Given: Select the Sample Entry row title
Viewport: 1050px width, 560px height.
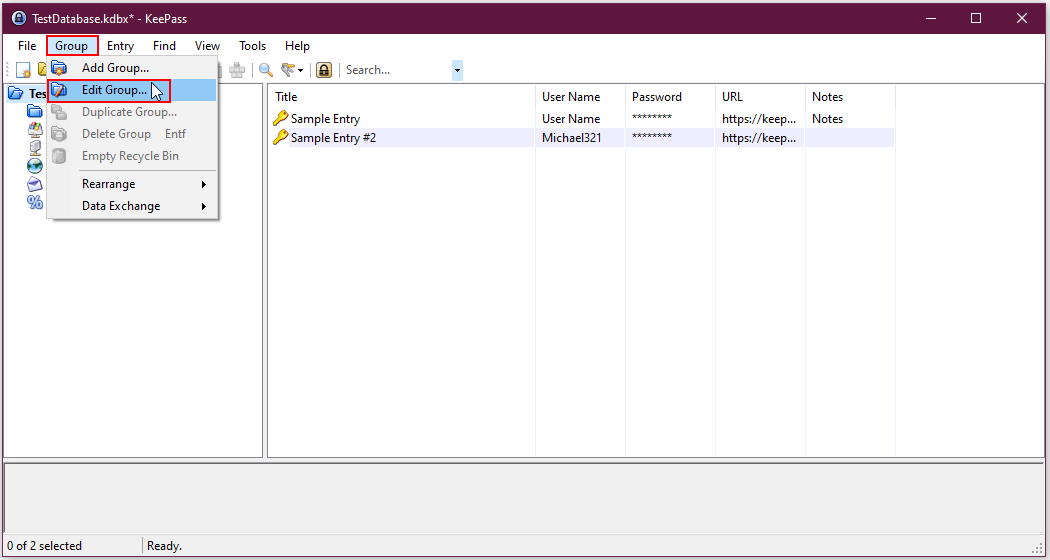Looking at the screenshot, I should (x=325, y=119).
